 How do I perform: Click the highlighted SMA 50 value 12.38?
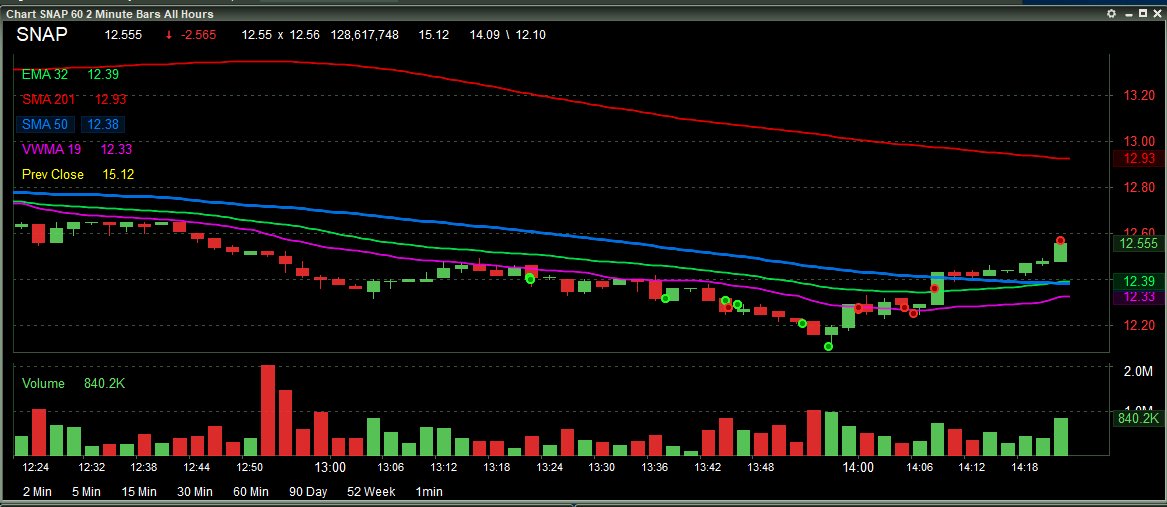click(x=103, y=124)
